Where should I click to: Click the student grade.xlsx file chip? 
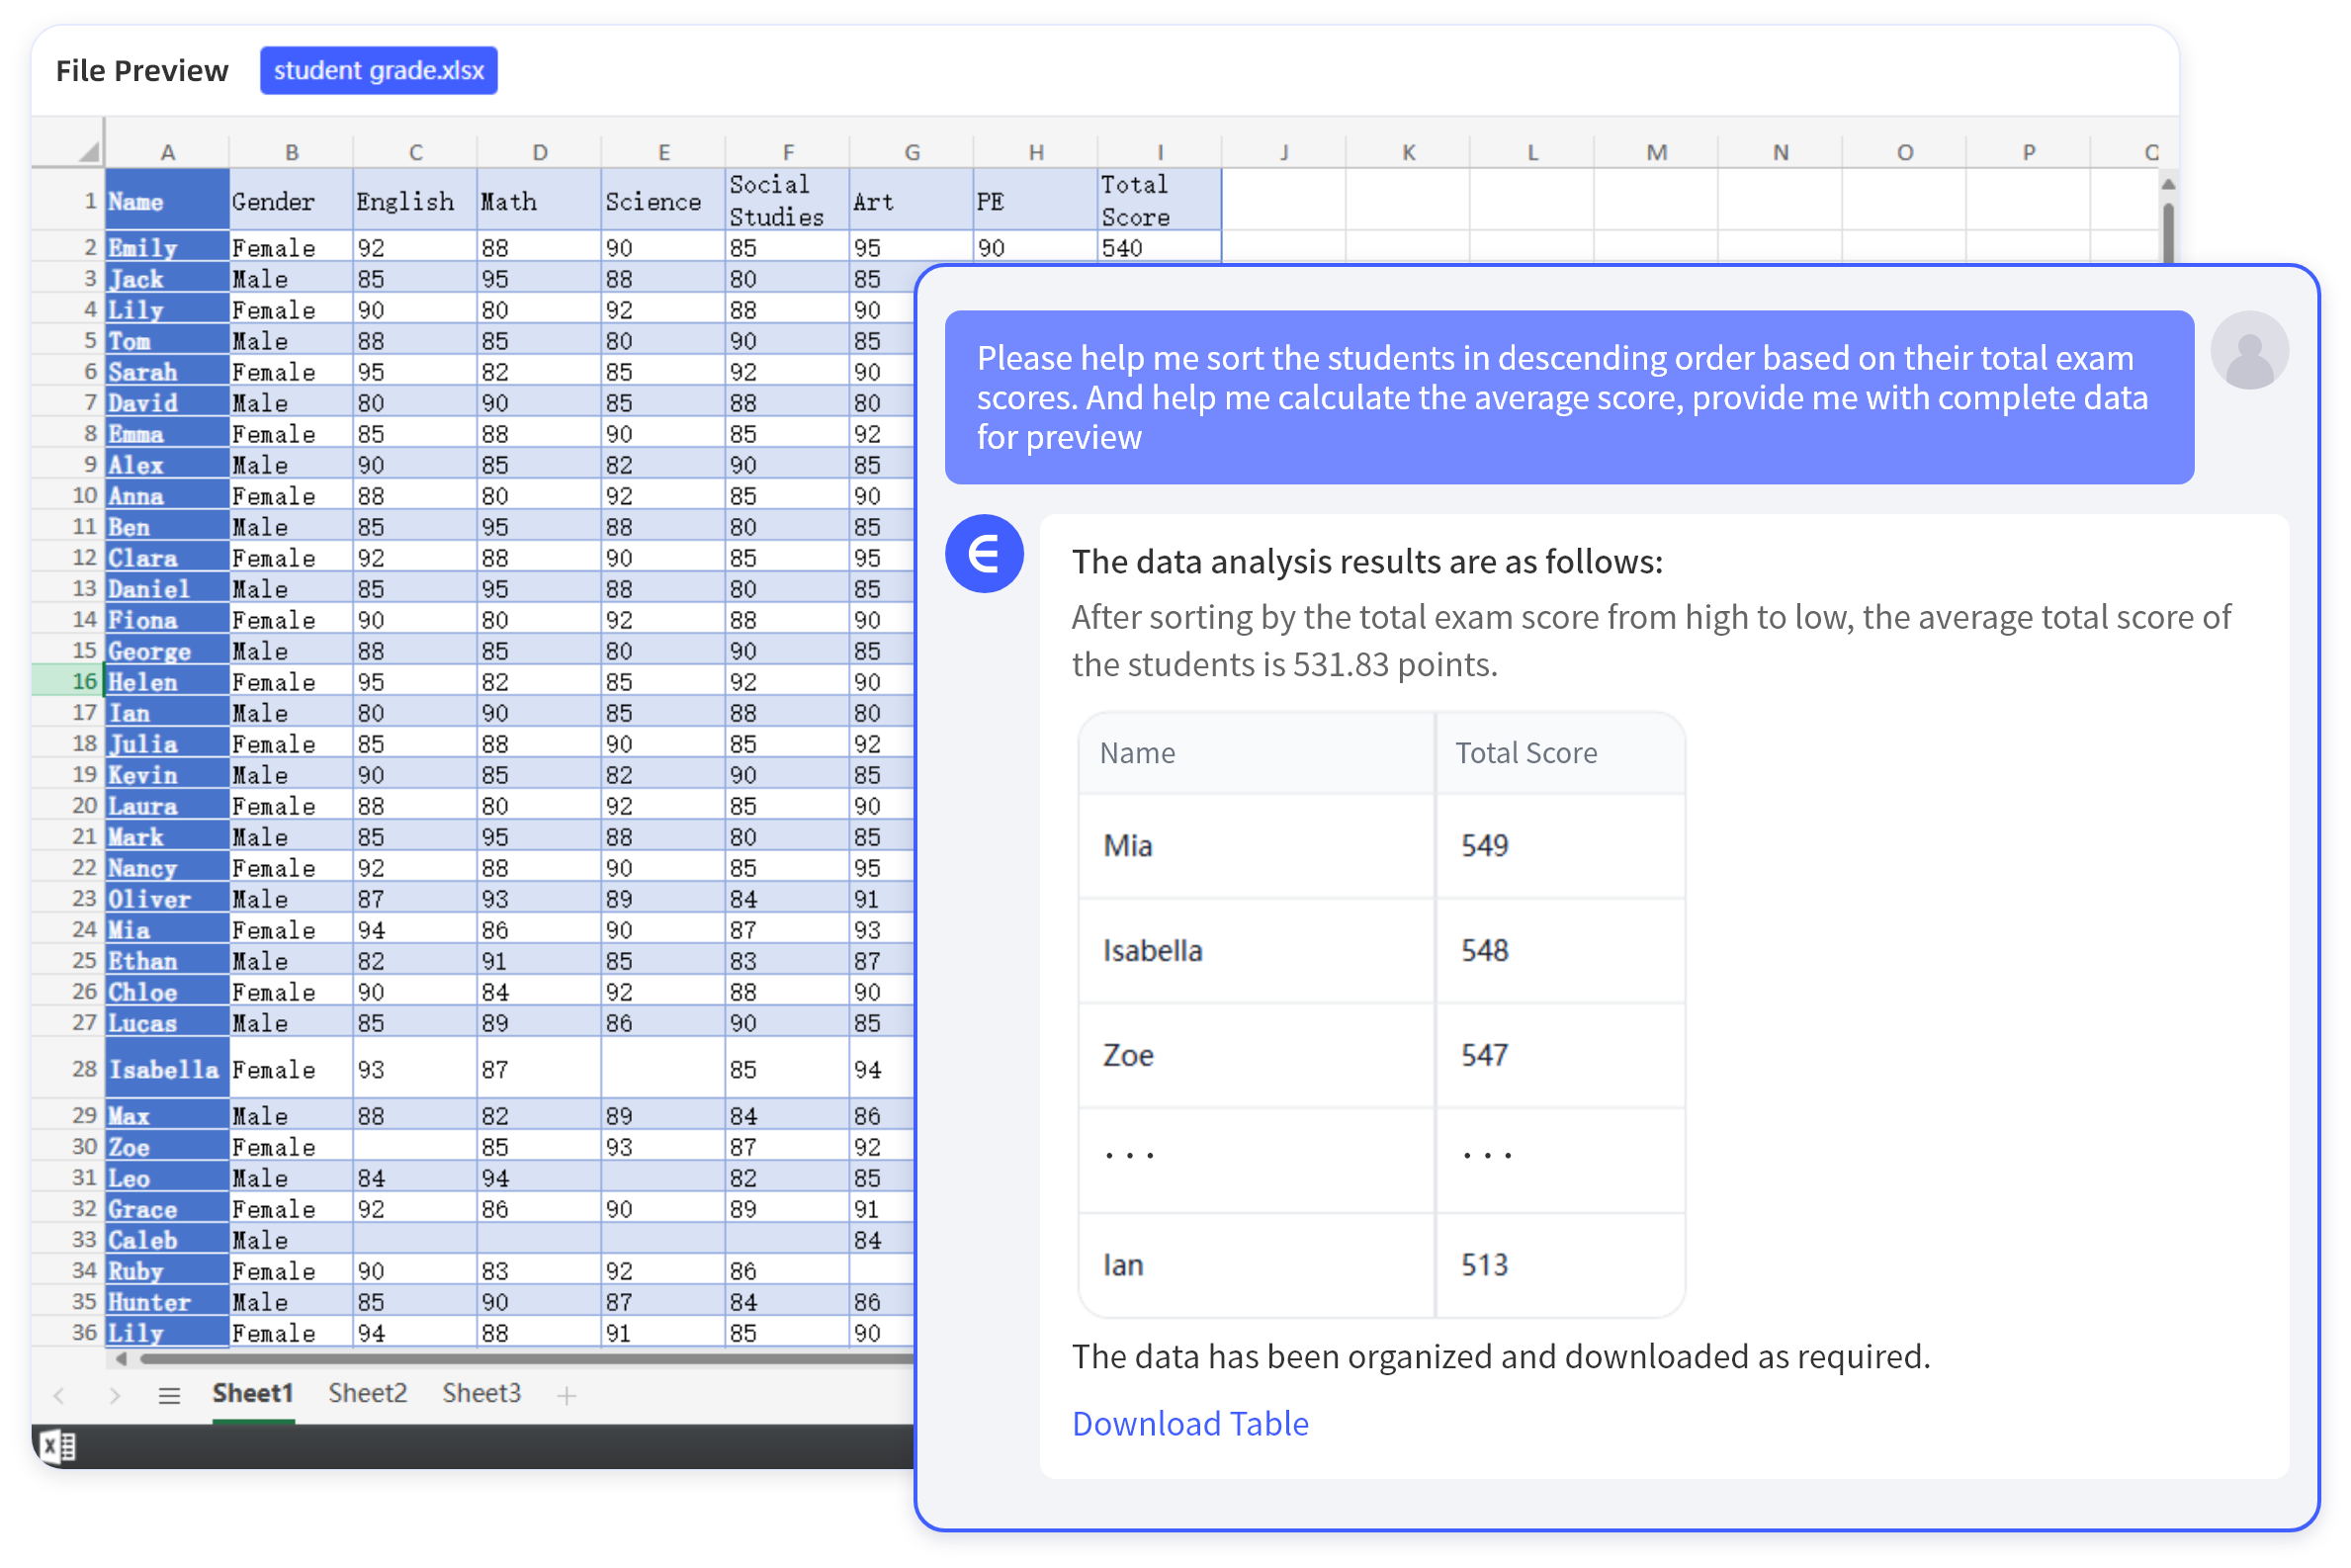click(378, 70)
